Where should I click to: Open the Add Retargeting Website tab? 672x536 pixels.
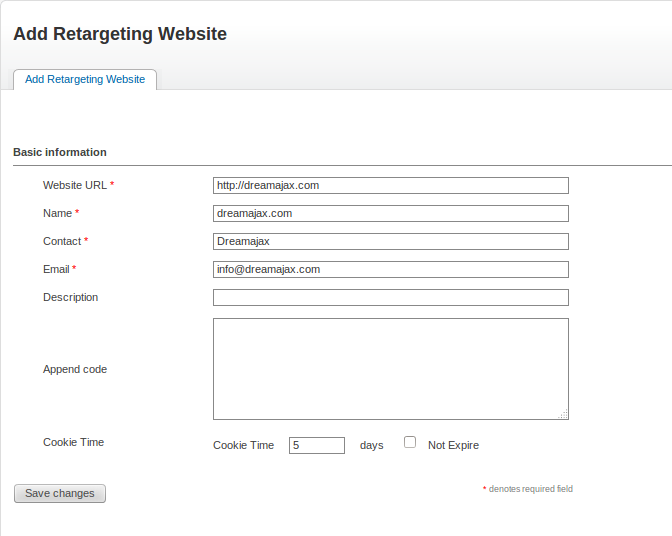click(85, 79)
